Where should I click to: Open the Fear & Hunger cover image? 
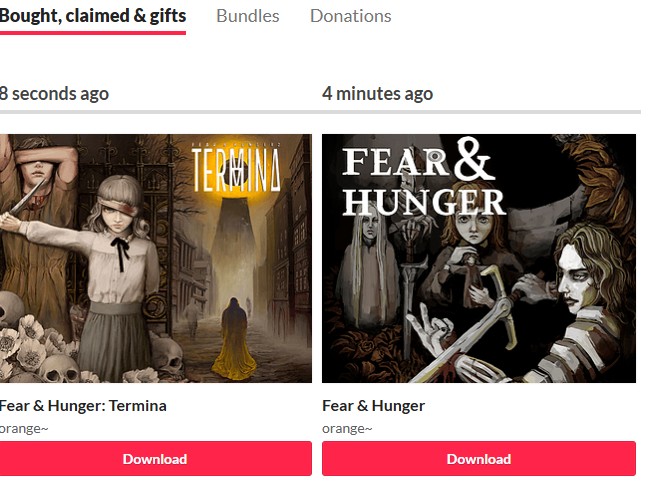coord(479,258)
